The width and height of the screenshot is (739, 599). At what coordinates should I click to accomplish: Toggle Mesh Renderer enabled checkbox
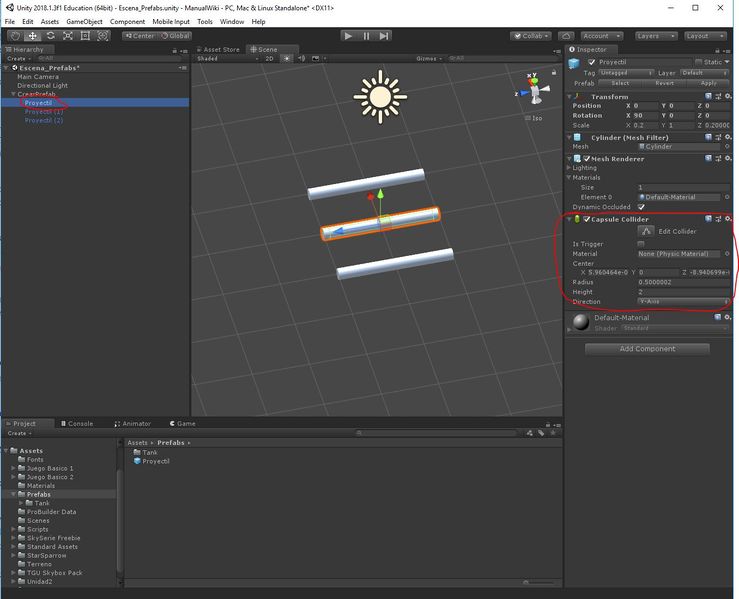point(587,158)
